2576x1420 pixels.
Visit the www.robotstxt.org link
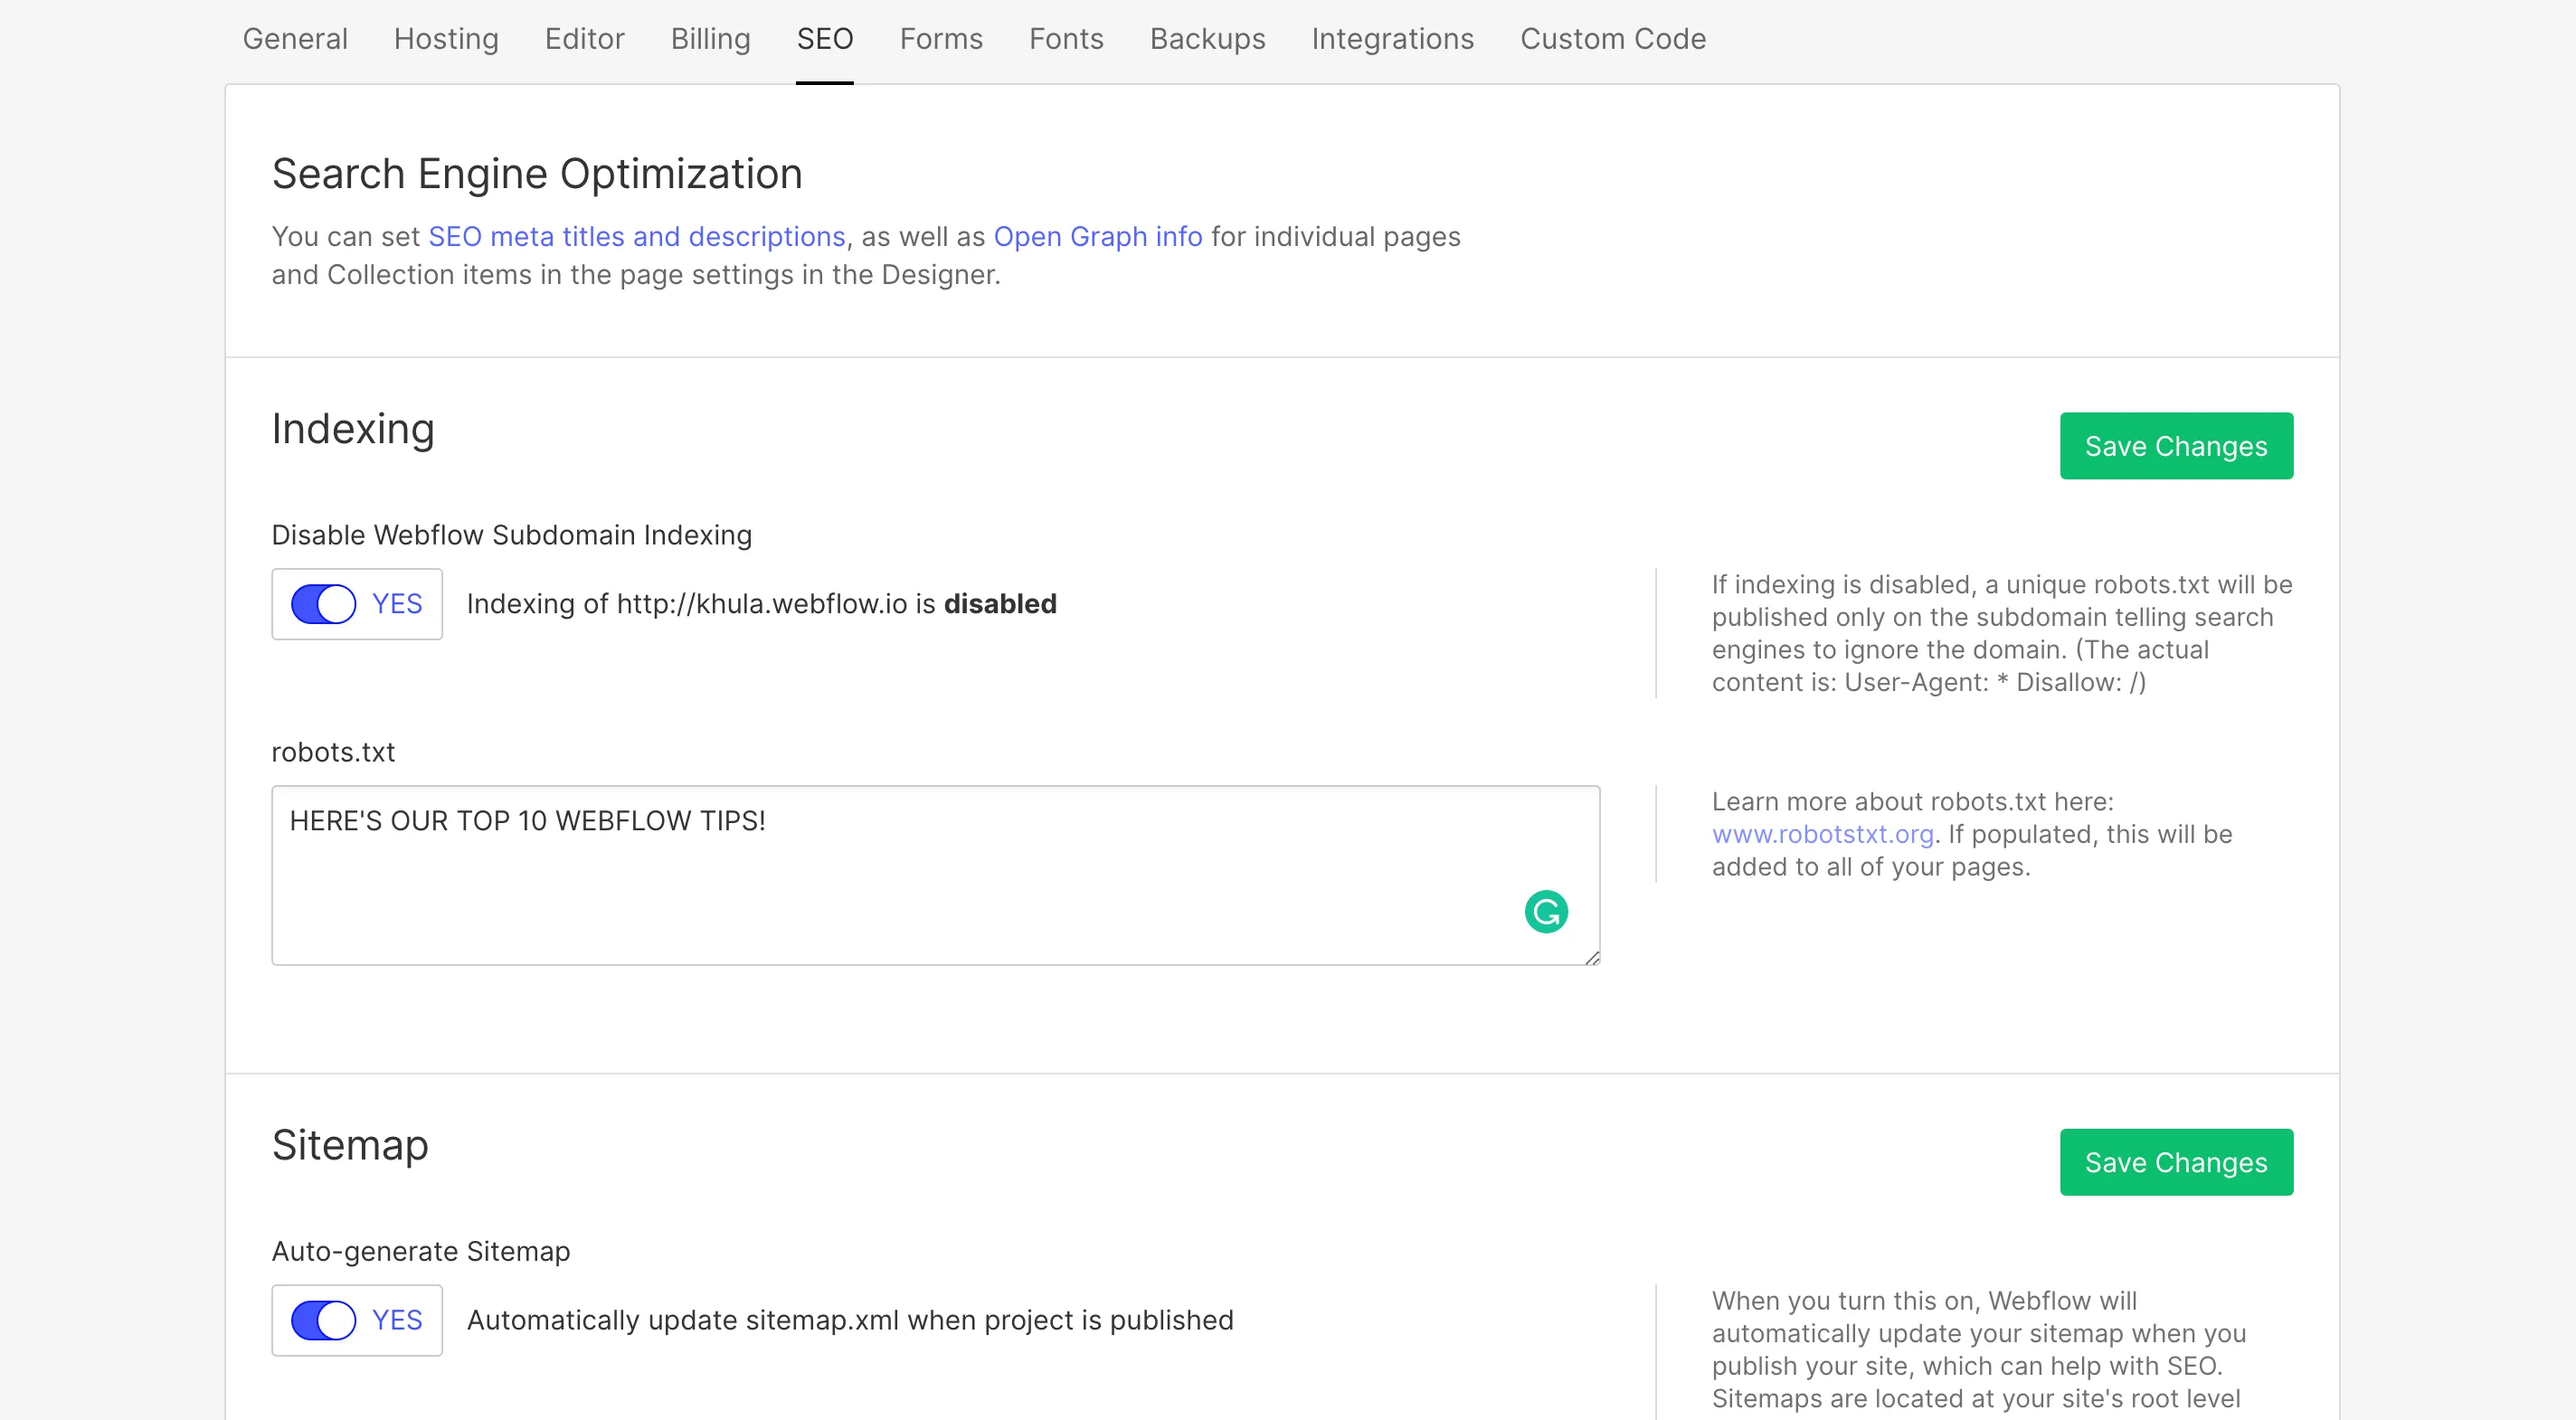[x=1822, y=834]
